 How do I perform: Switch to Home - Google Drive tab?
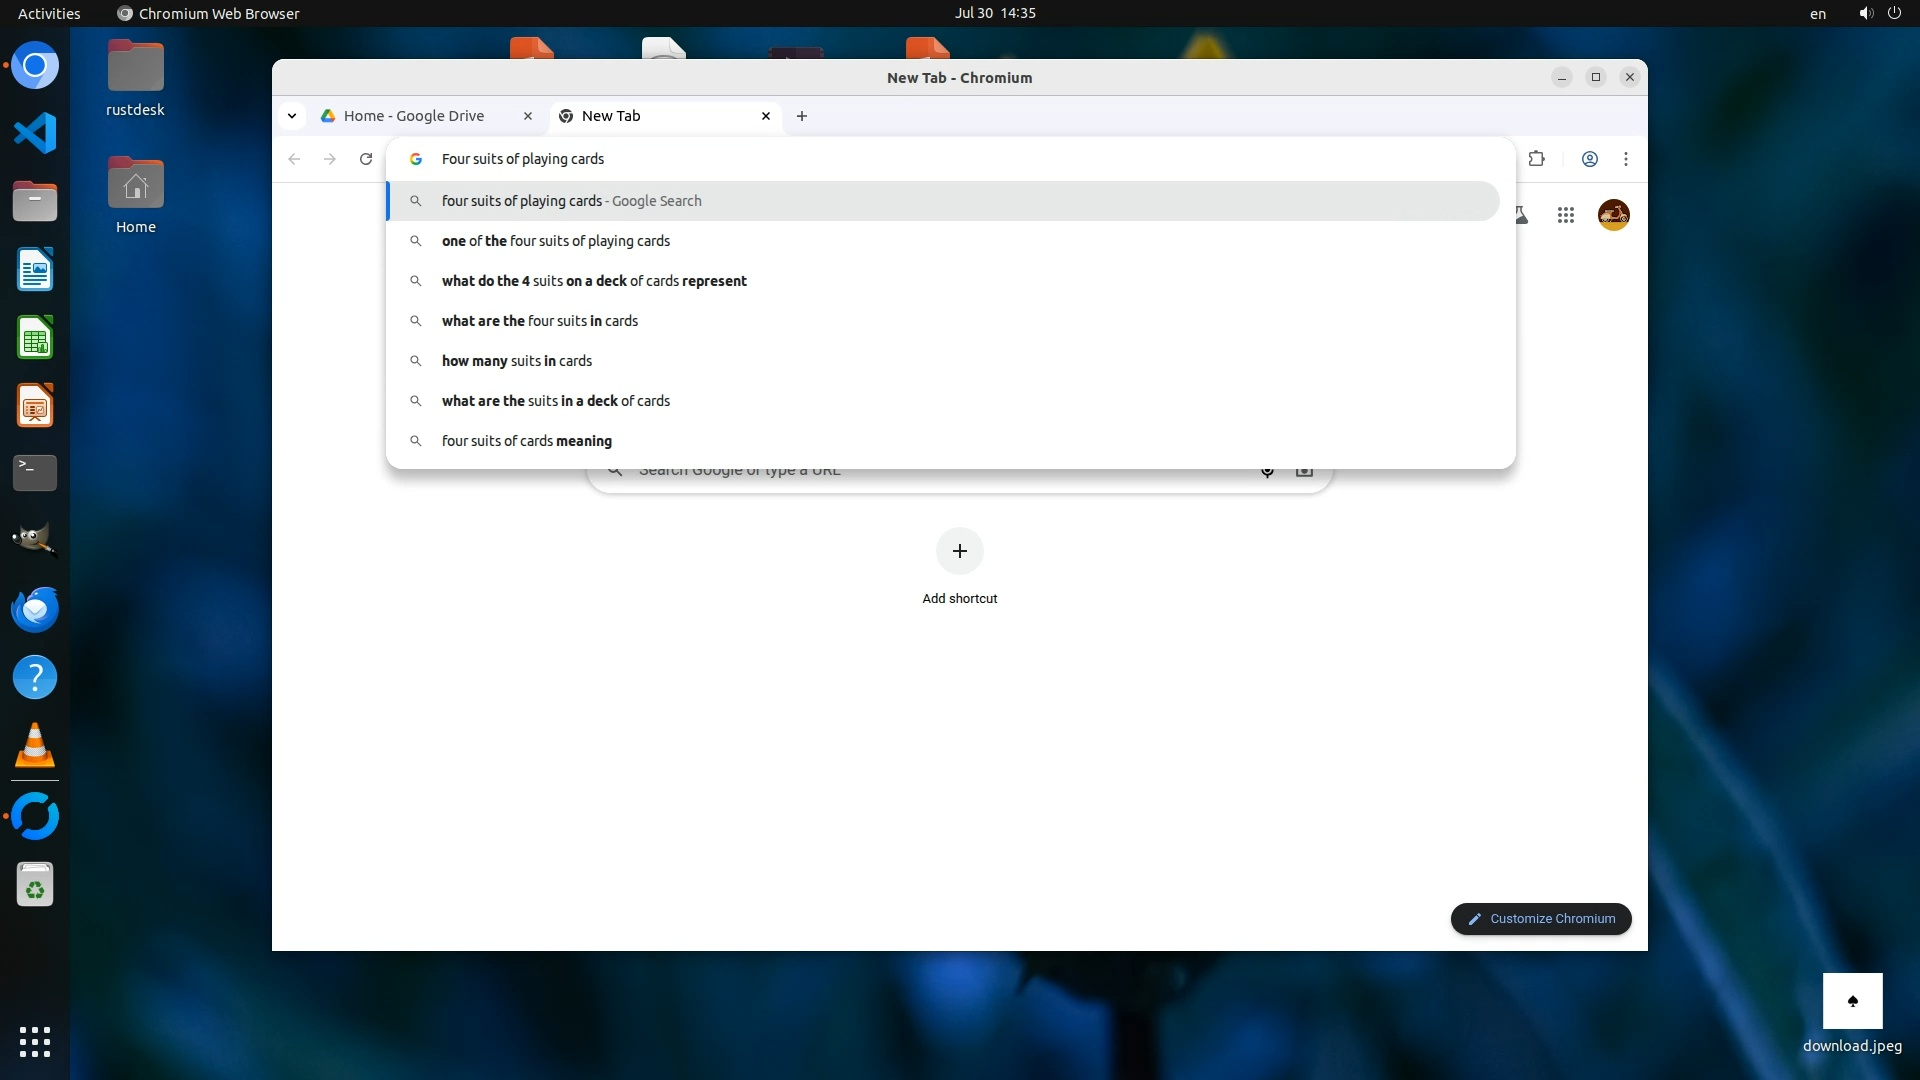click(414, 116)
